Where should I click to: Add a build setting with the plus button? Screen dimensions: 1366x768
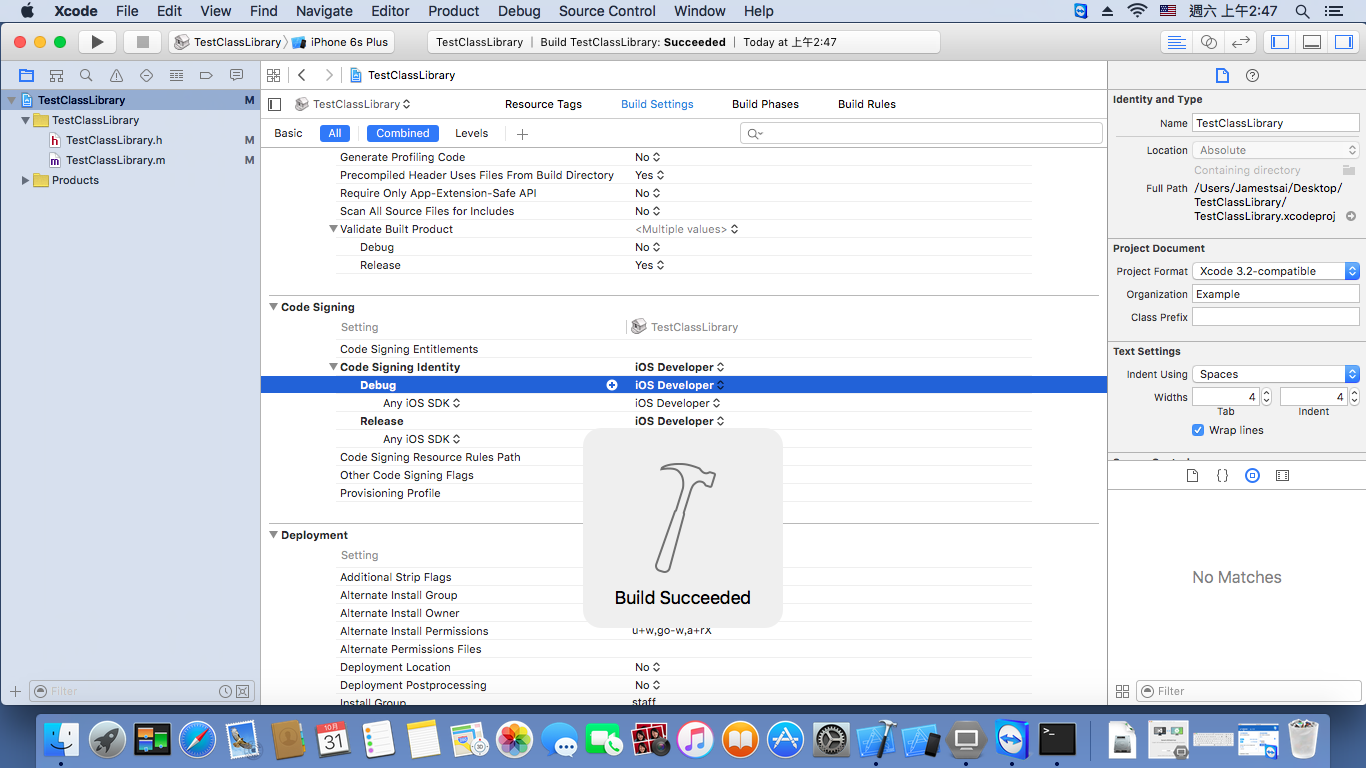pyautogui.click(x=522, y=134)
